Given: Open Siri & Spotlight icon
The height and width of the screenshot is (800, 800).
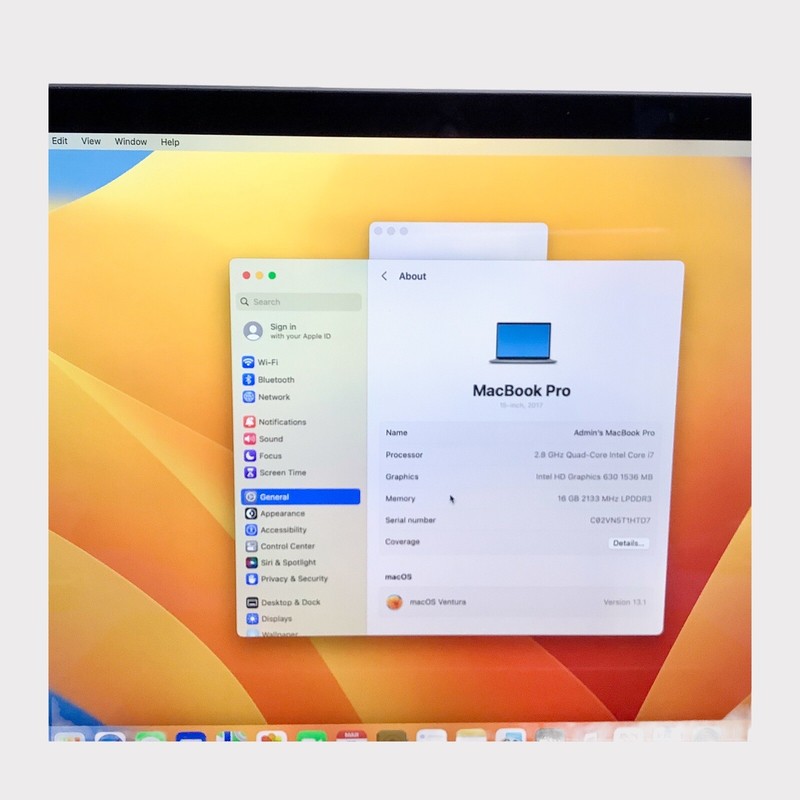Looking at the screenshot, I should coord(252,562).
